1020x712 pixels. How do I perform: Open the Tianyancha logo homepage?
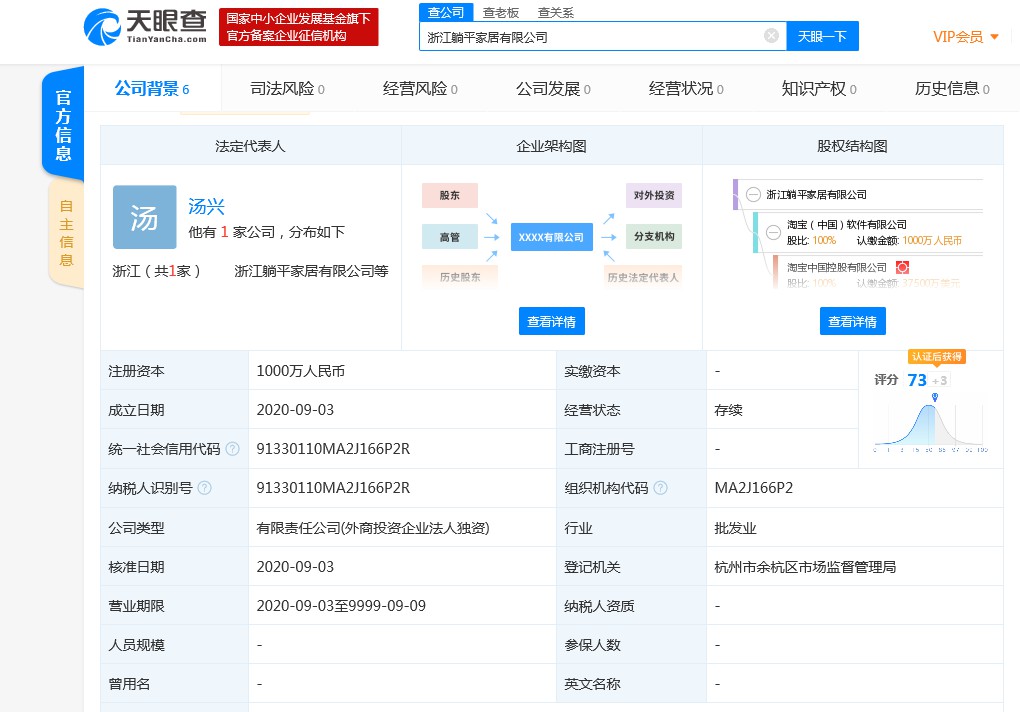(x=146, y=27)
